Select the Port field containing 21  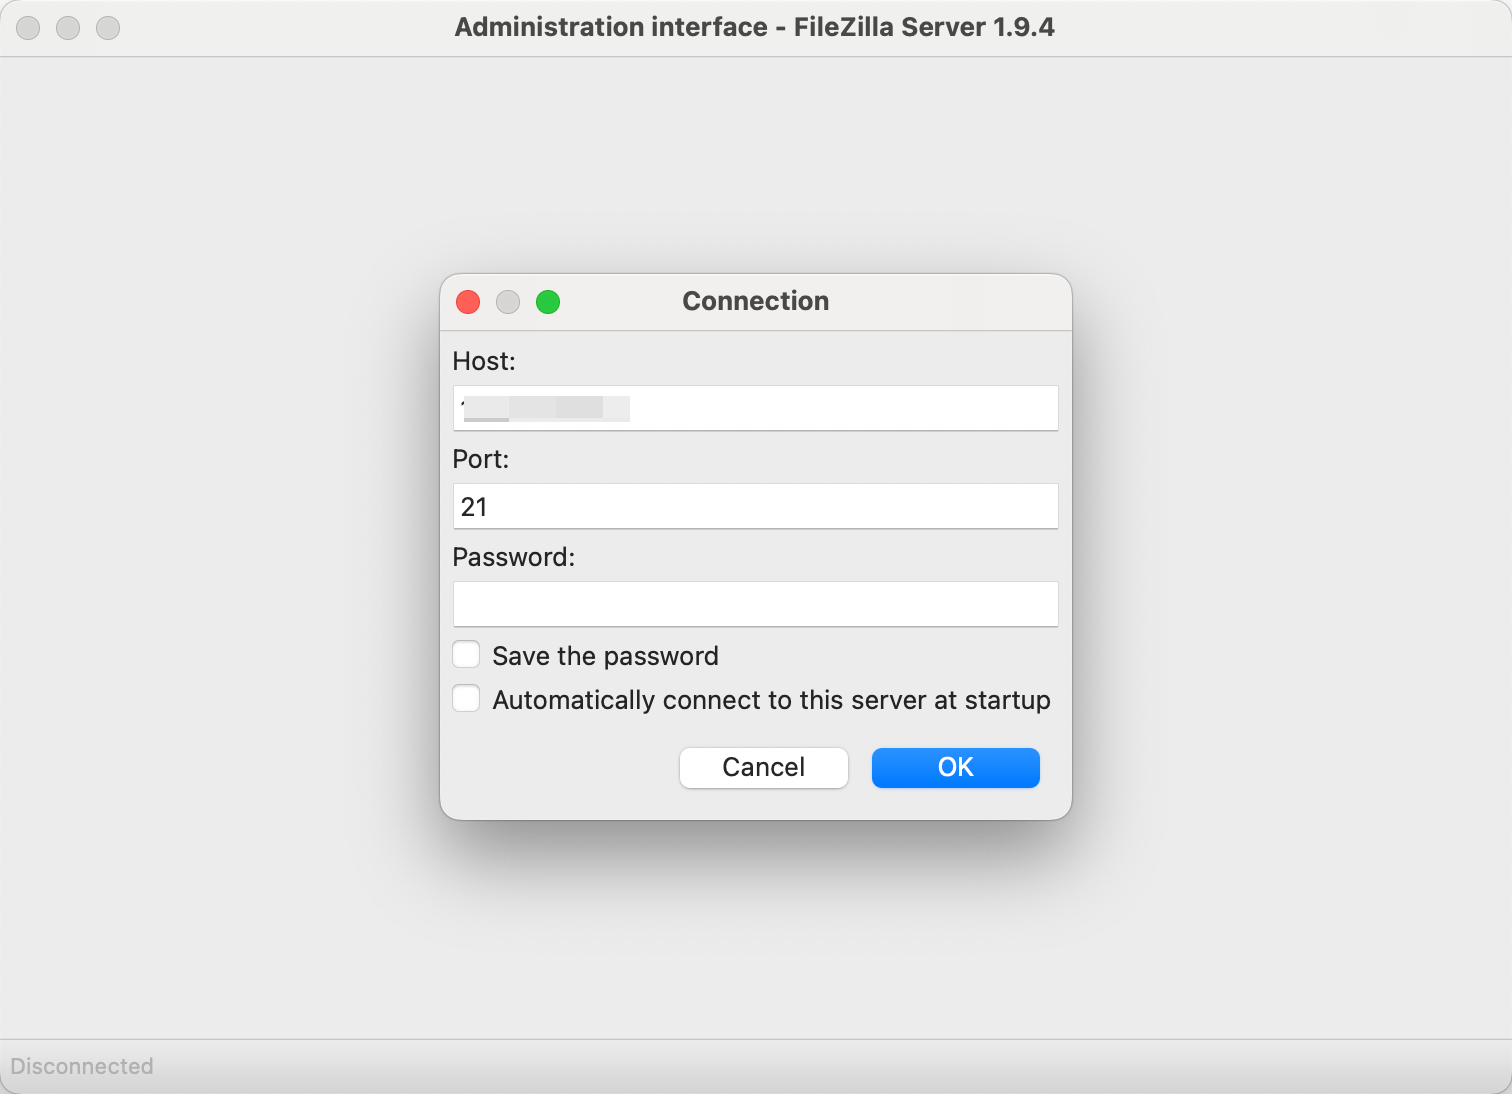(x=756, y=506)
